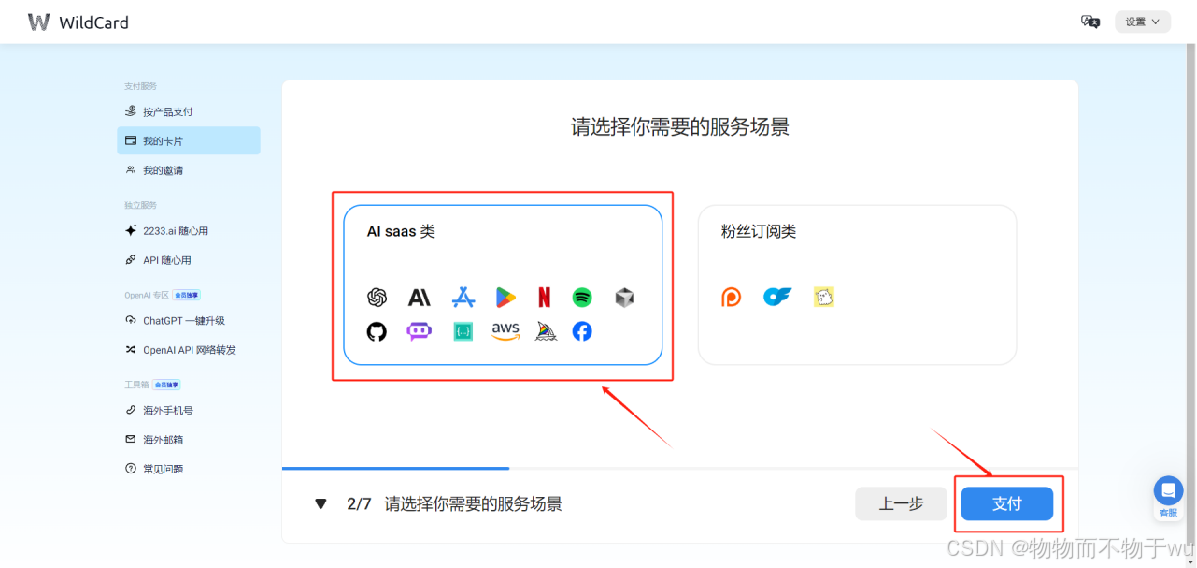Open 海外手机号 in sidebar
The image size is (1197, 568).
pyautogui.click(x=189, y=410)
